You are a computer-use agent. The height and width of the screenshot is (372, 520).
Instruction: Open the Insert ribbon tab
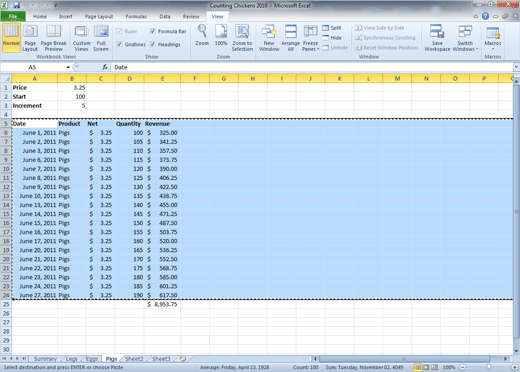click(65, 16)
